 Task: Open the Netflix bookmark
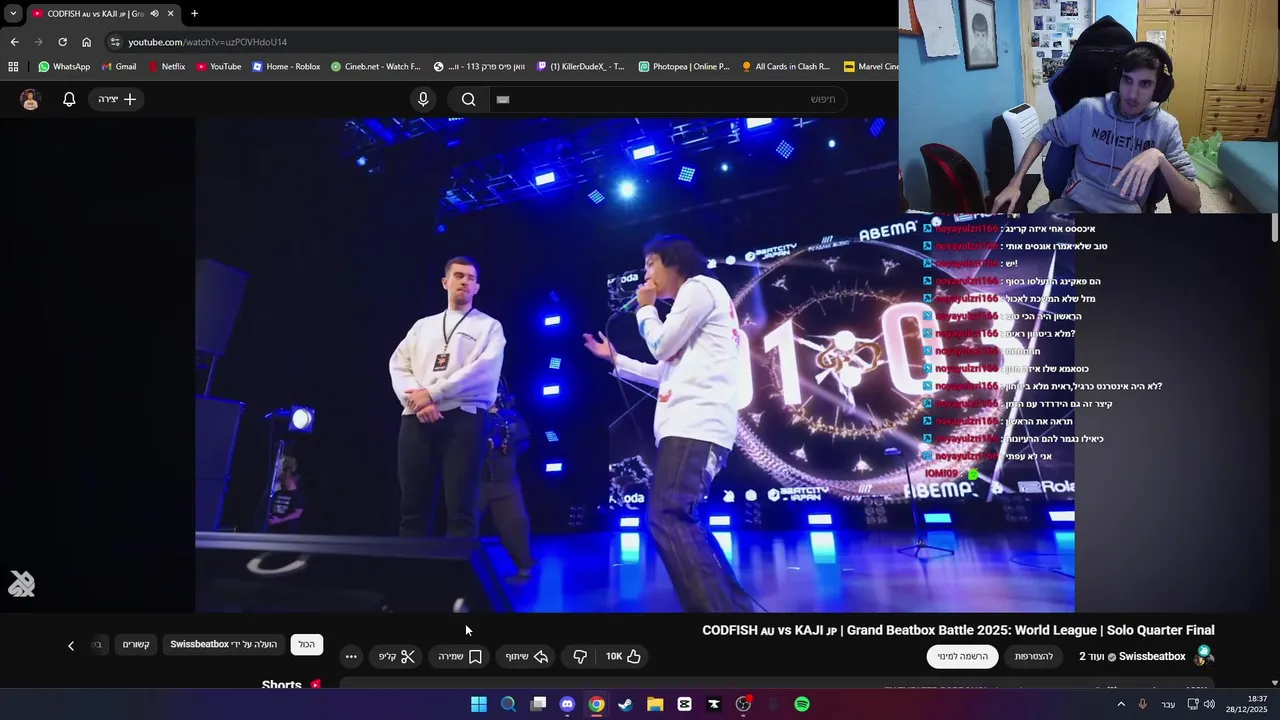pyautogui.click(x=166, y=67)
